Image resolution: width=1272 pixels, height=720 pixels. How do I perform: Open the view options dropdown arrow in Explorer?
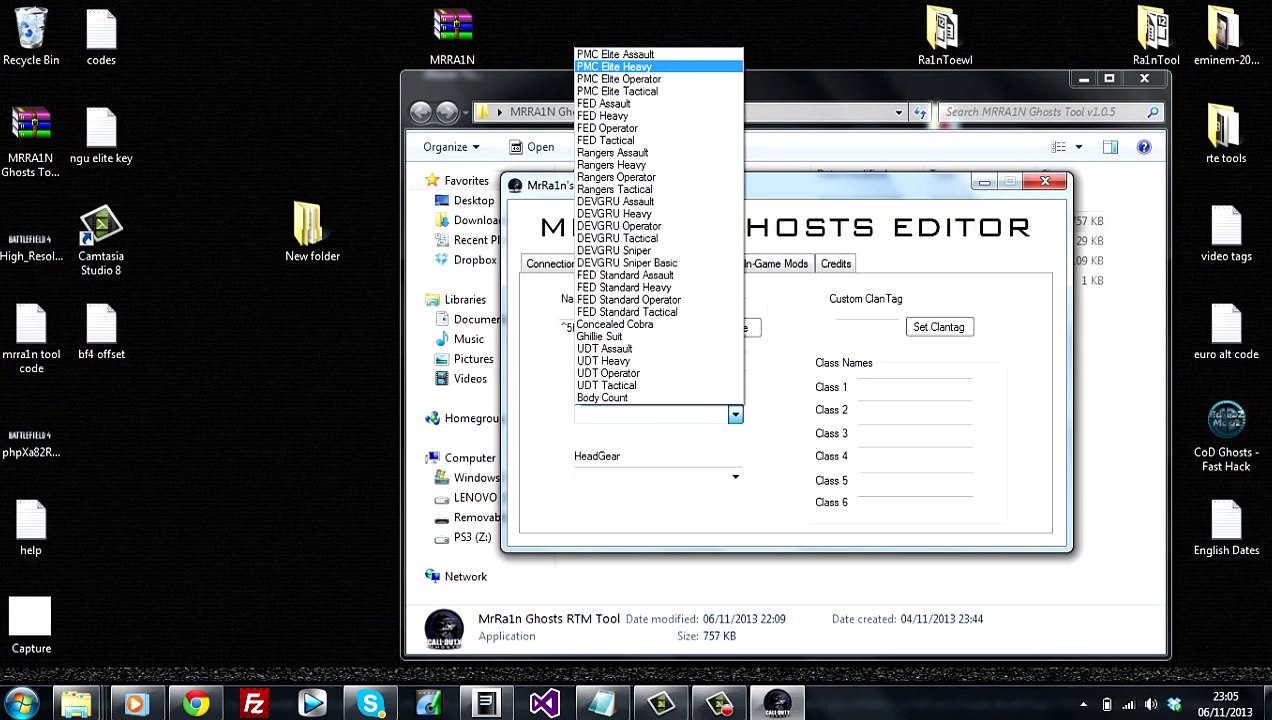click(1078, 147)
